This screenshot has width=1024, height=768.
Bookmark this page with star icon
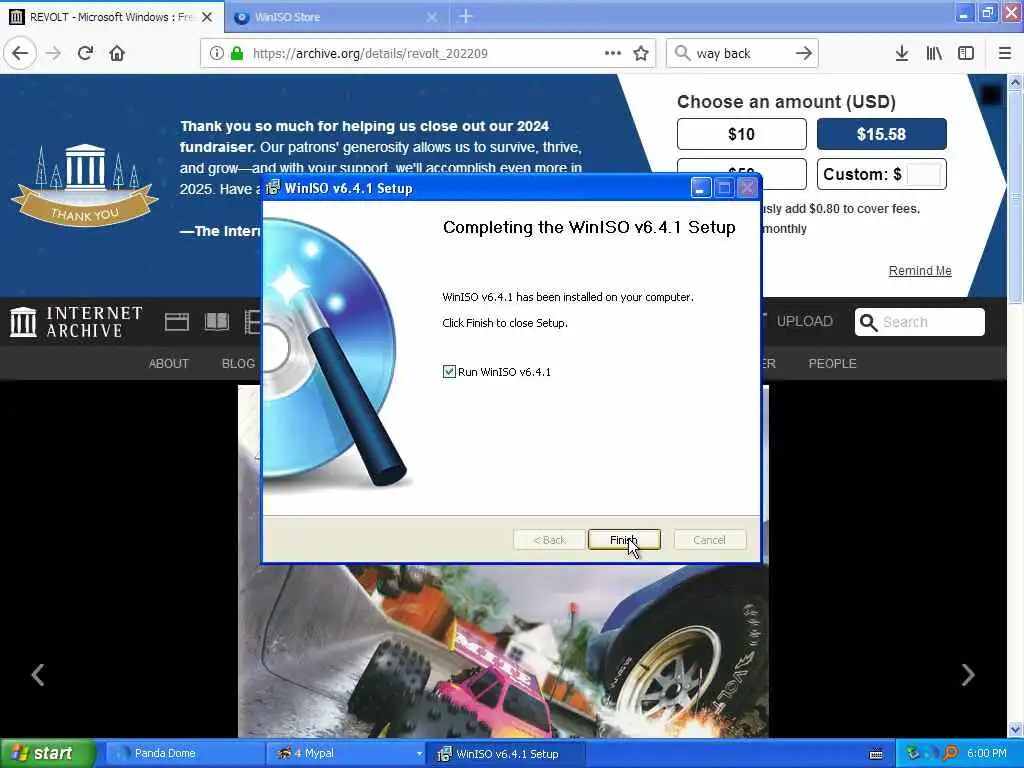point(641,53)
